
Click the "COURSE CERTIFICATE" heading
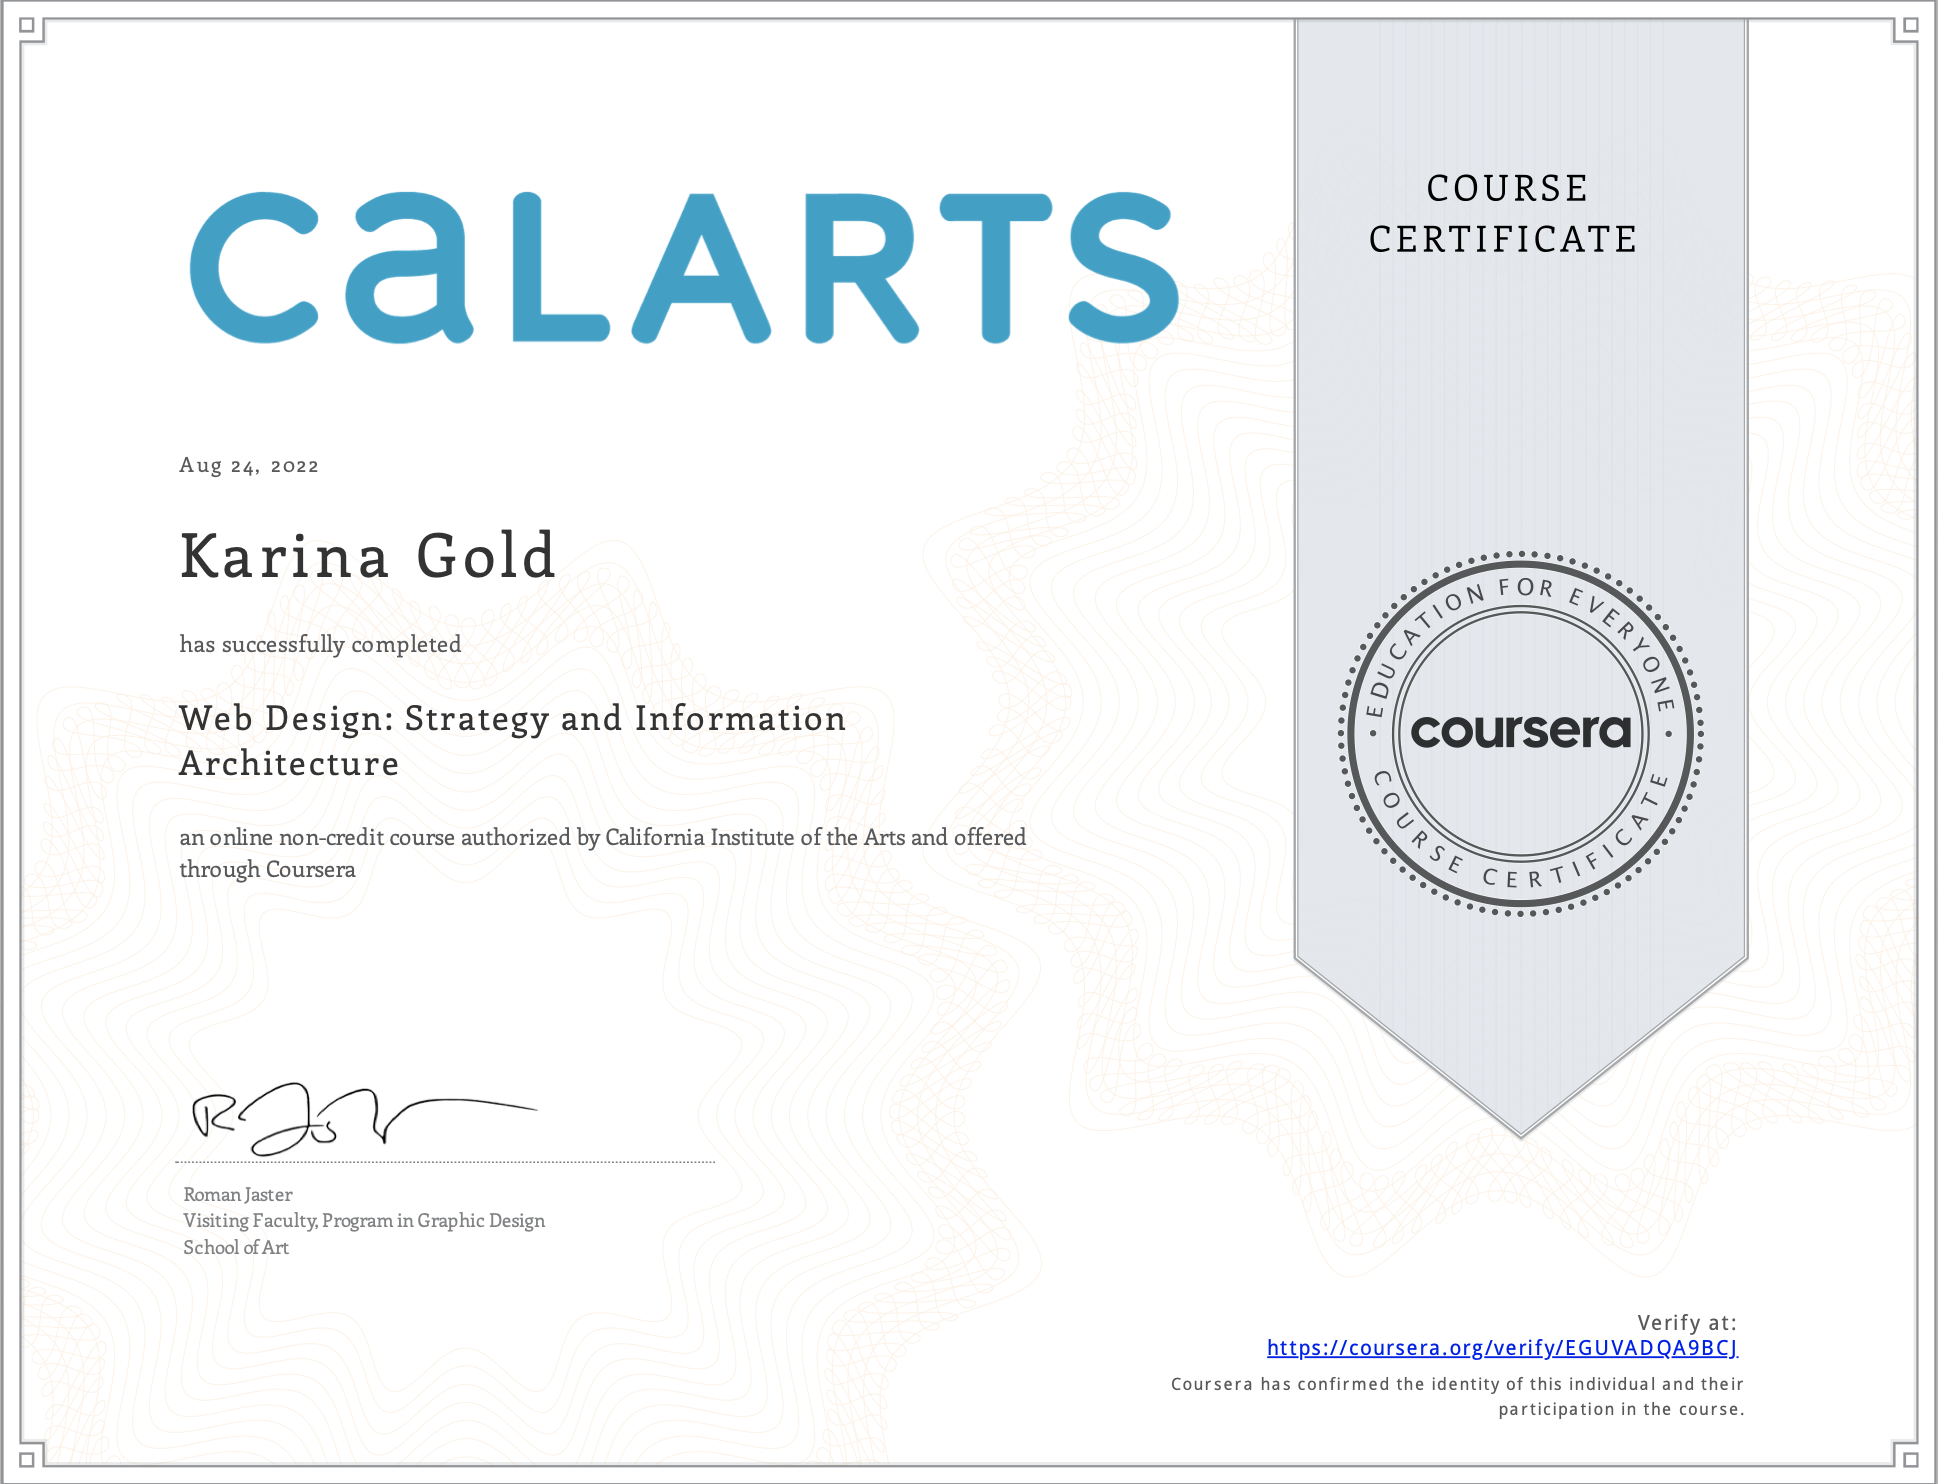[1504, 213]
